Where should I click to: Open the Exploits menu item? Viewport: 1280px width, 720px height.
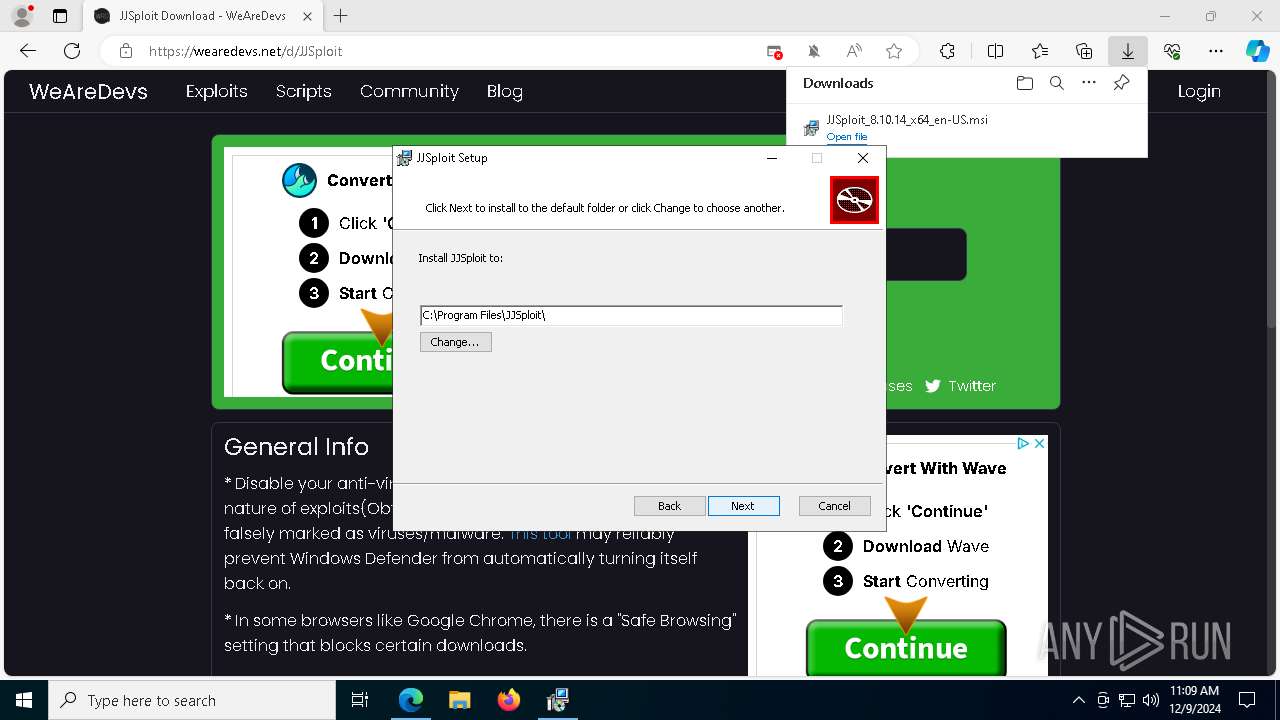(216, 91)
